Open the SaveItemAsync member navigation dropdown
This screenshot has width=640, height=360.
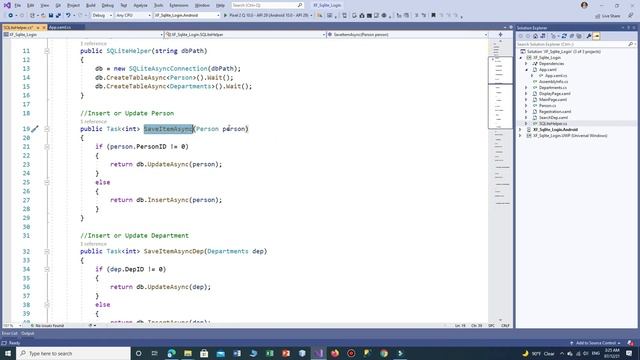tap(407, 35)
